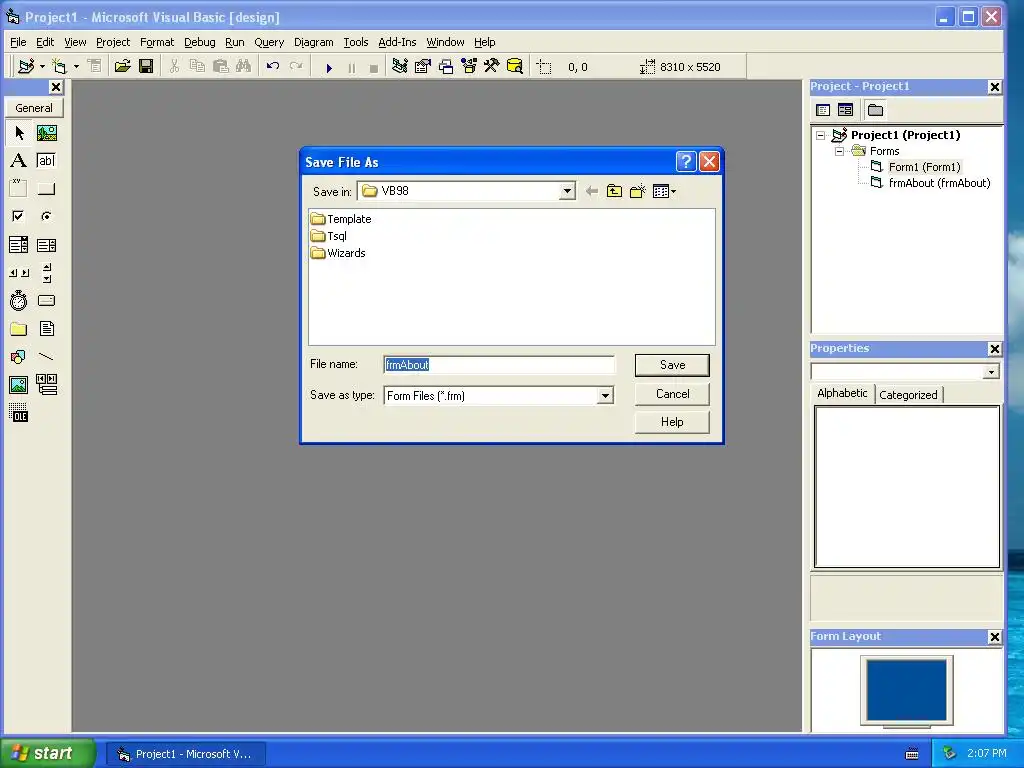Viewport: 1024px width, 768px height.
Task: Select the FileListBox tool
Action: (x=46, y=328)
